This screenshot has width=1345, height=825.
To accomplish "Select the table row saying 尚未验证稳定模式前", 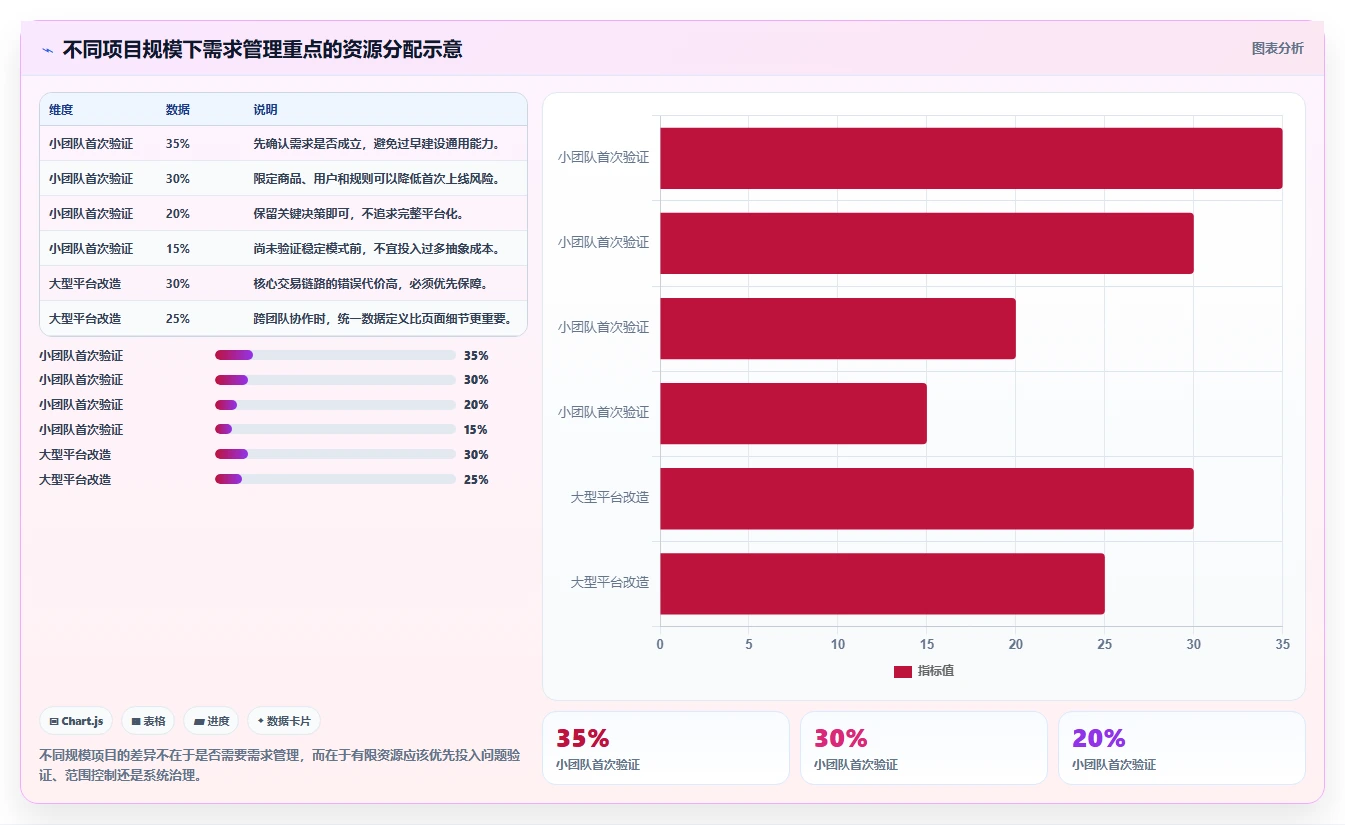I will (x=283, y=248).
